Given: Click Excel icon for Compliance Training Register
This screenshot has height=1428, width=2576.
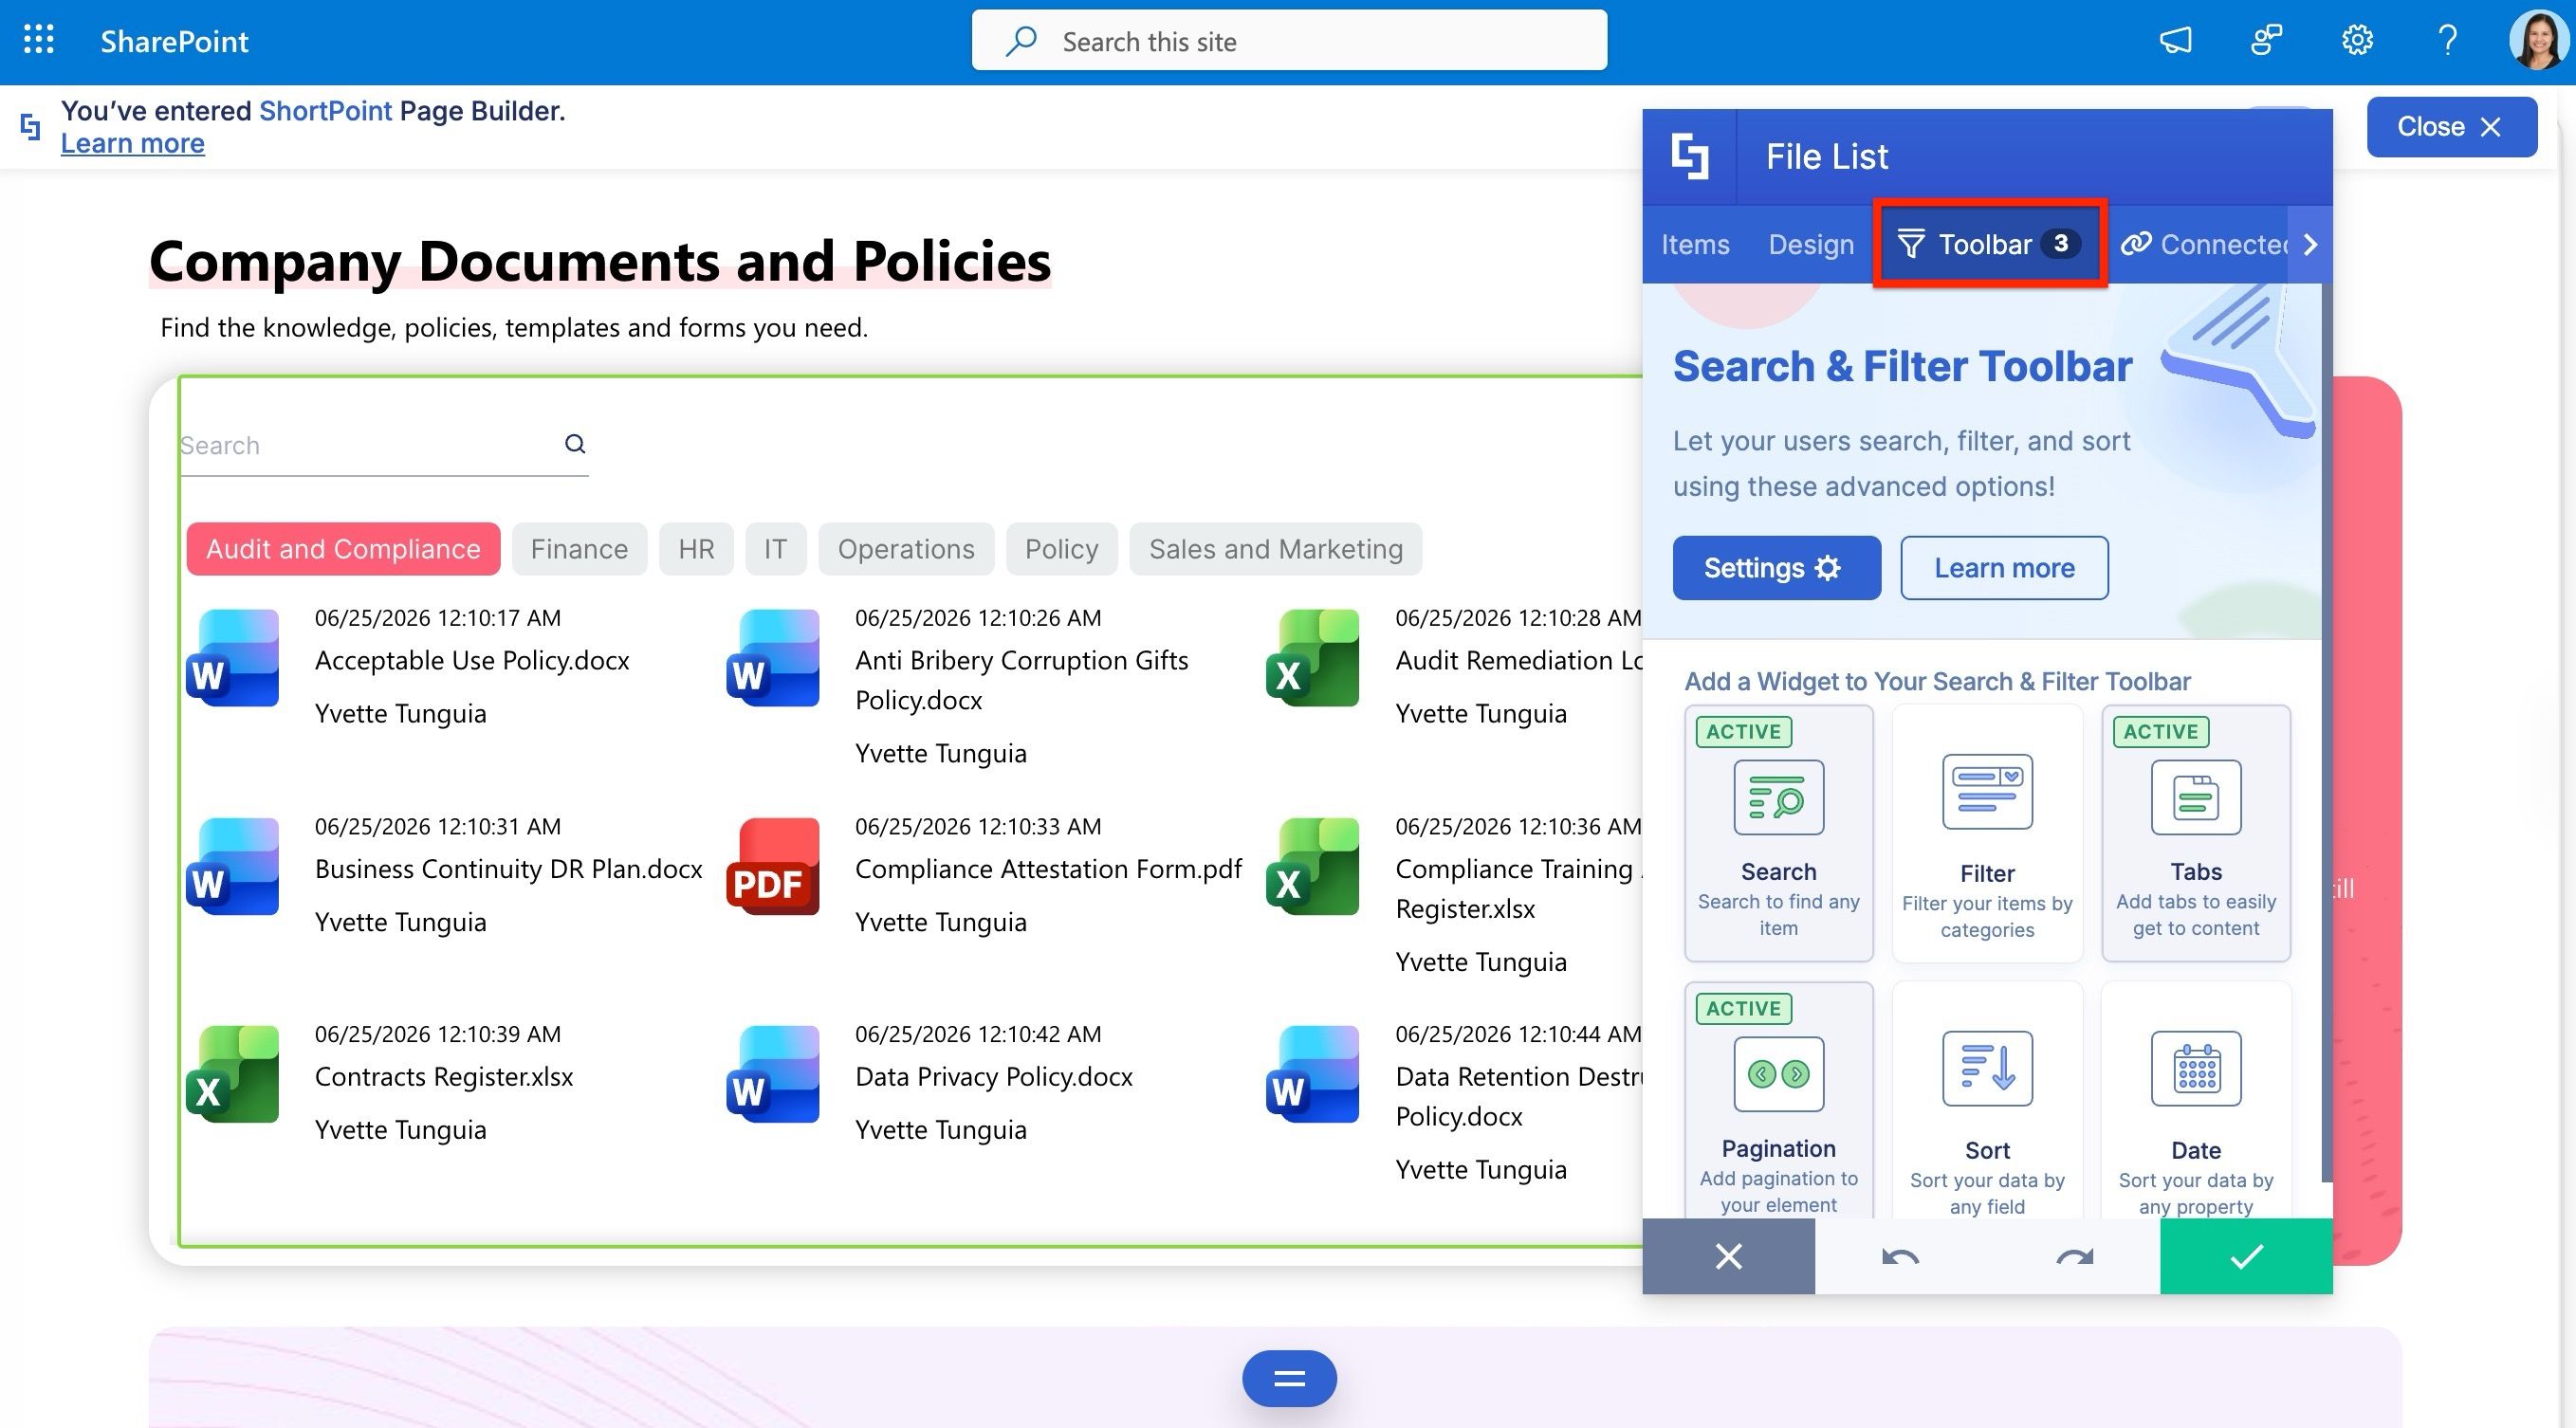Looking at the screenshot, I should coord(1313,866).
